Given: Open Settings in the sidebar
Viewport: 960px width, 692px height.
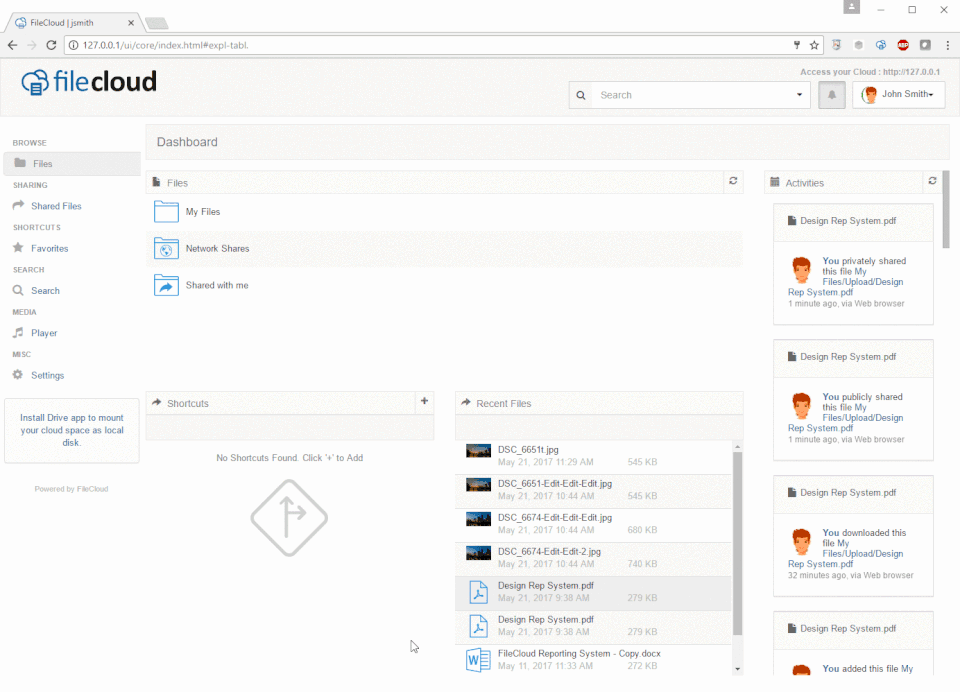Looking at the screenshot, I should (x=47, y=375).
